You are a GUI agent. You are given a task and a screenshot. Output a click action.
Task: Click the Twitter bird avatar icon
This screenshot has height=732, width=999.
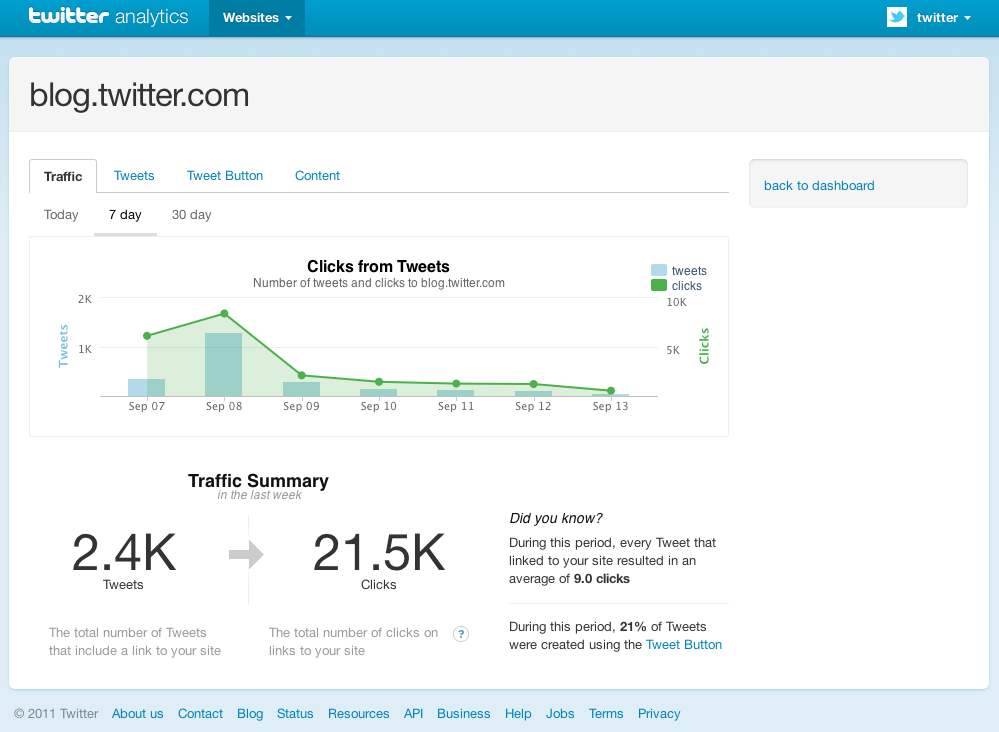(x=897, y=17)
